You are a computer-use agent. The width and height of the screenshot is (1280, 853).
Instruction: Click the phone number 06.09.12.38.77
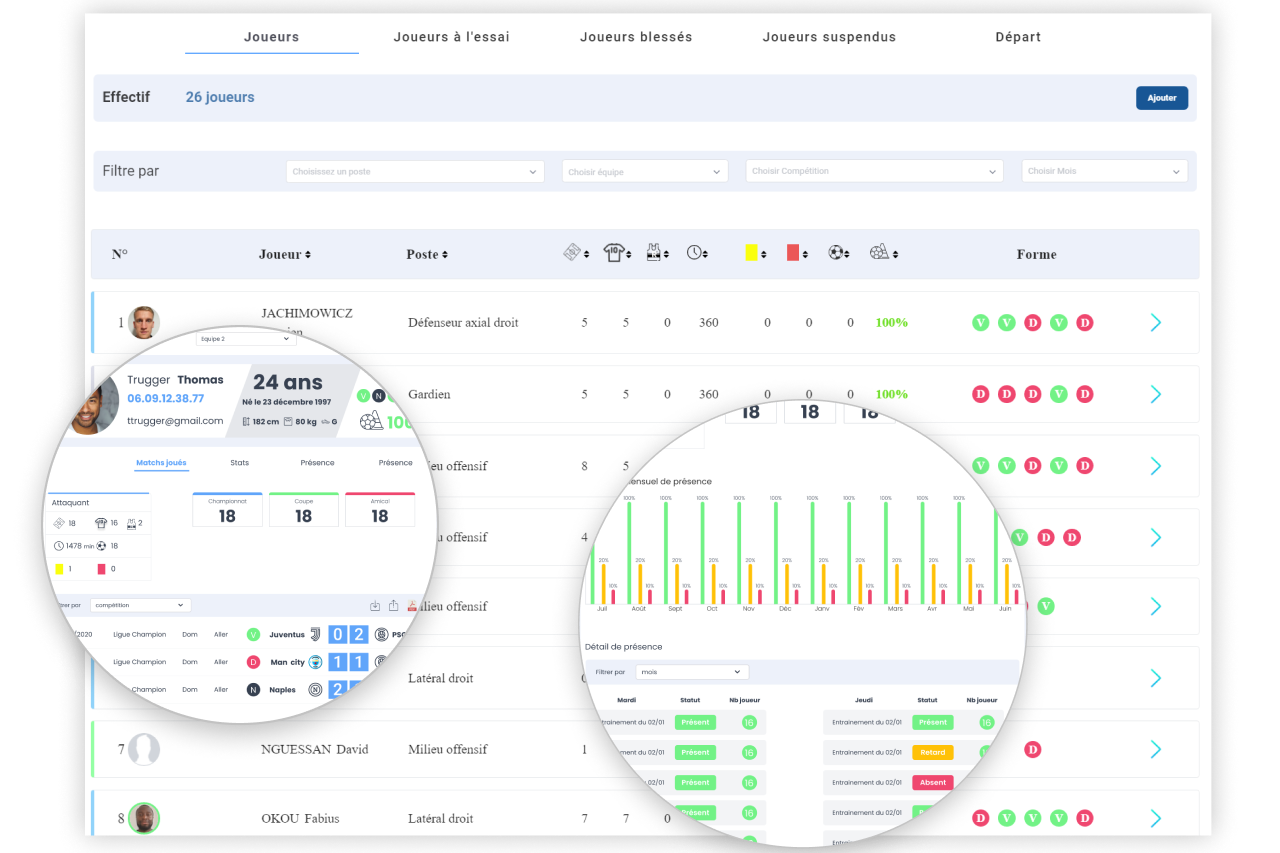(x=165, y=399)
